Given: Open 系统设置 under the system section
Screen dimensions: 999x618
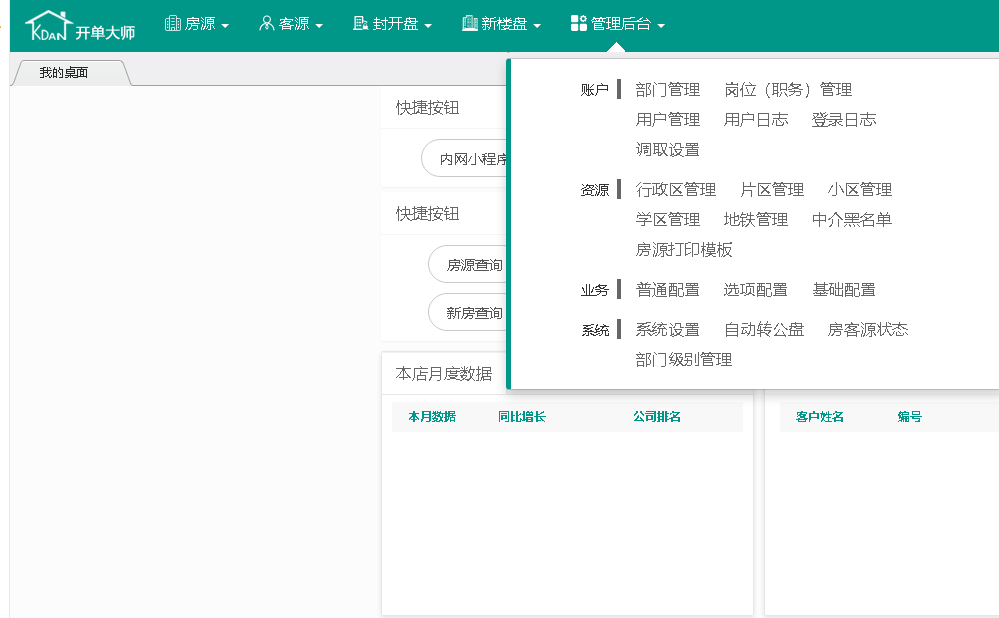Looking at the screenshot, I should pos(667,329).
